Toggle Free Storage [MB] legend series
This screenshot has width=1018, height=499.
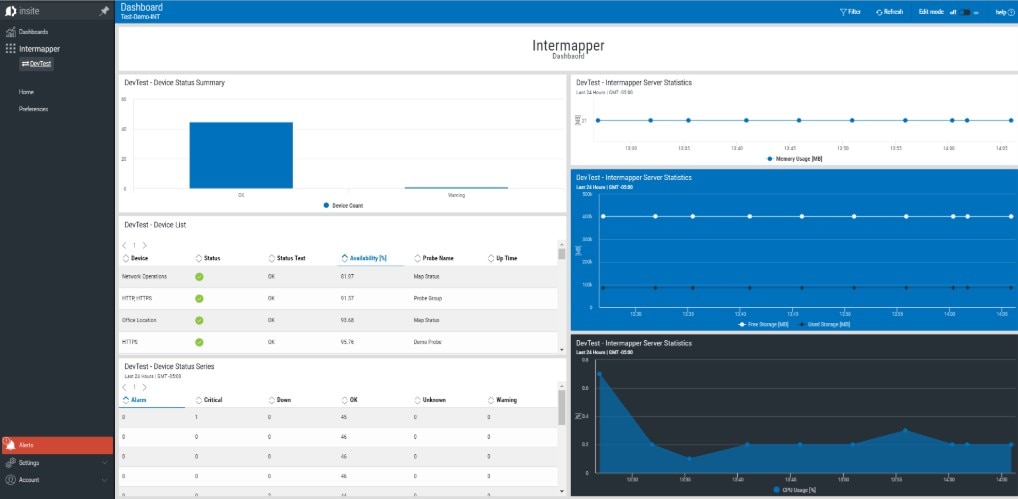[763, 324]
